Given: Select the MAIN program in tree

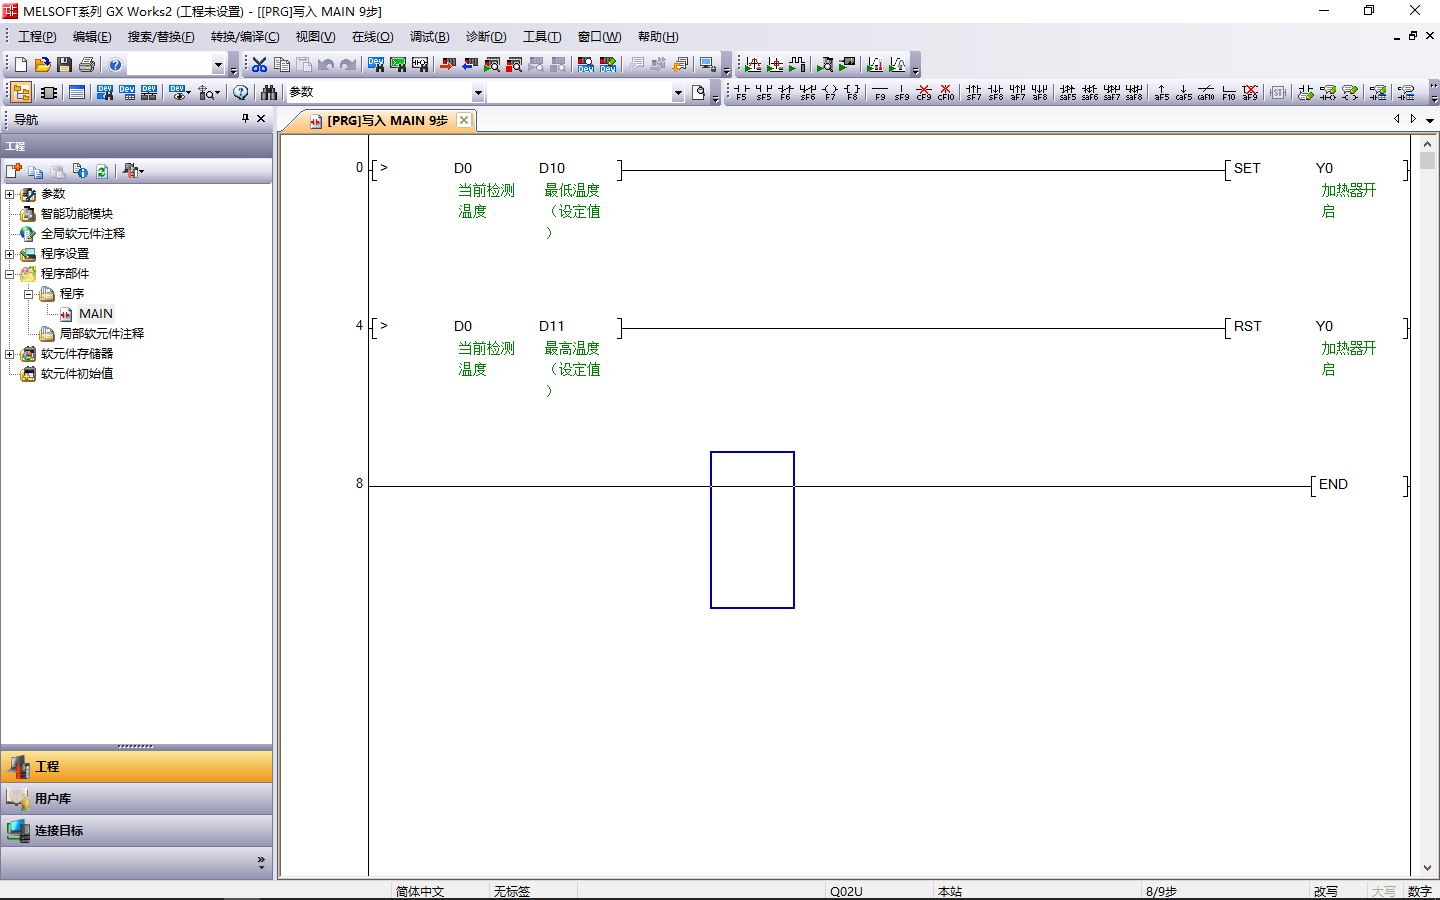Looking at the screenshot, I should point(95,314).
